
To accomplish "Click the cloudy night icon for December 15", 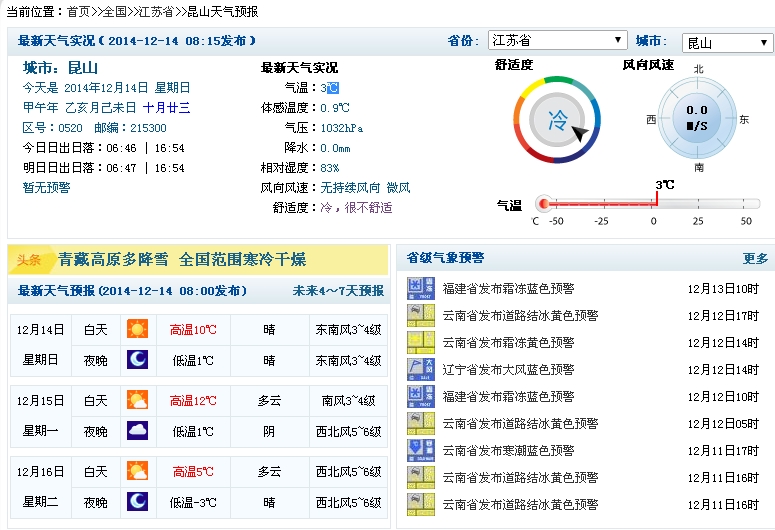I will point(137,431).
